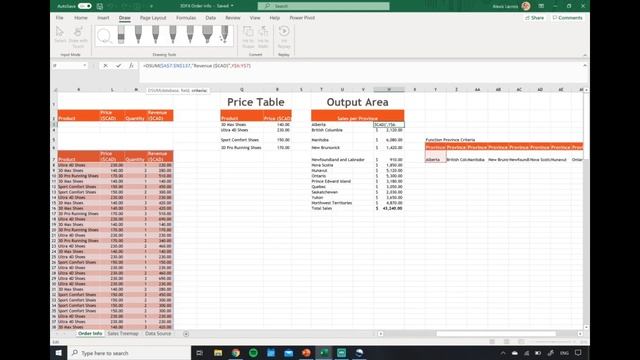
Task: Click the horizontal scrollbar thumb
Action: (x=496, y=334)
